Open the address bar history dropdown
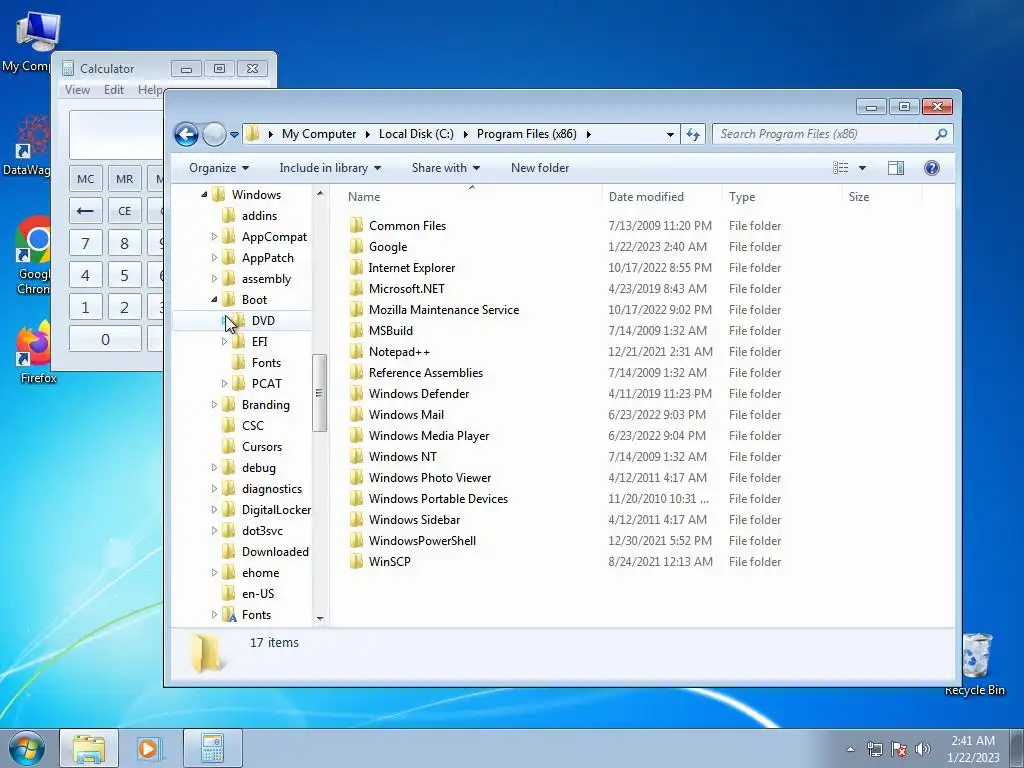Screen dimensions: 1024x768 [x=670, y=135]
